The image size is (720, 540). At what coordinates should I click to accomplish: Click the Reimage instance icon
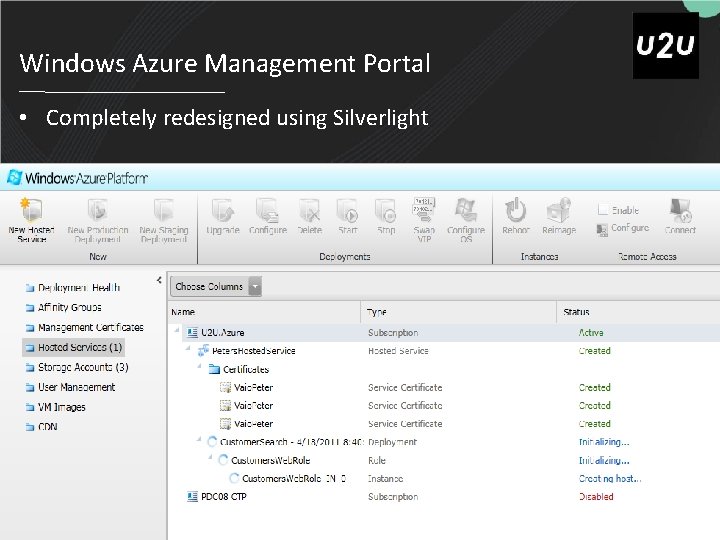click(559, 210)
